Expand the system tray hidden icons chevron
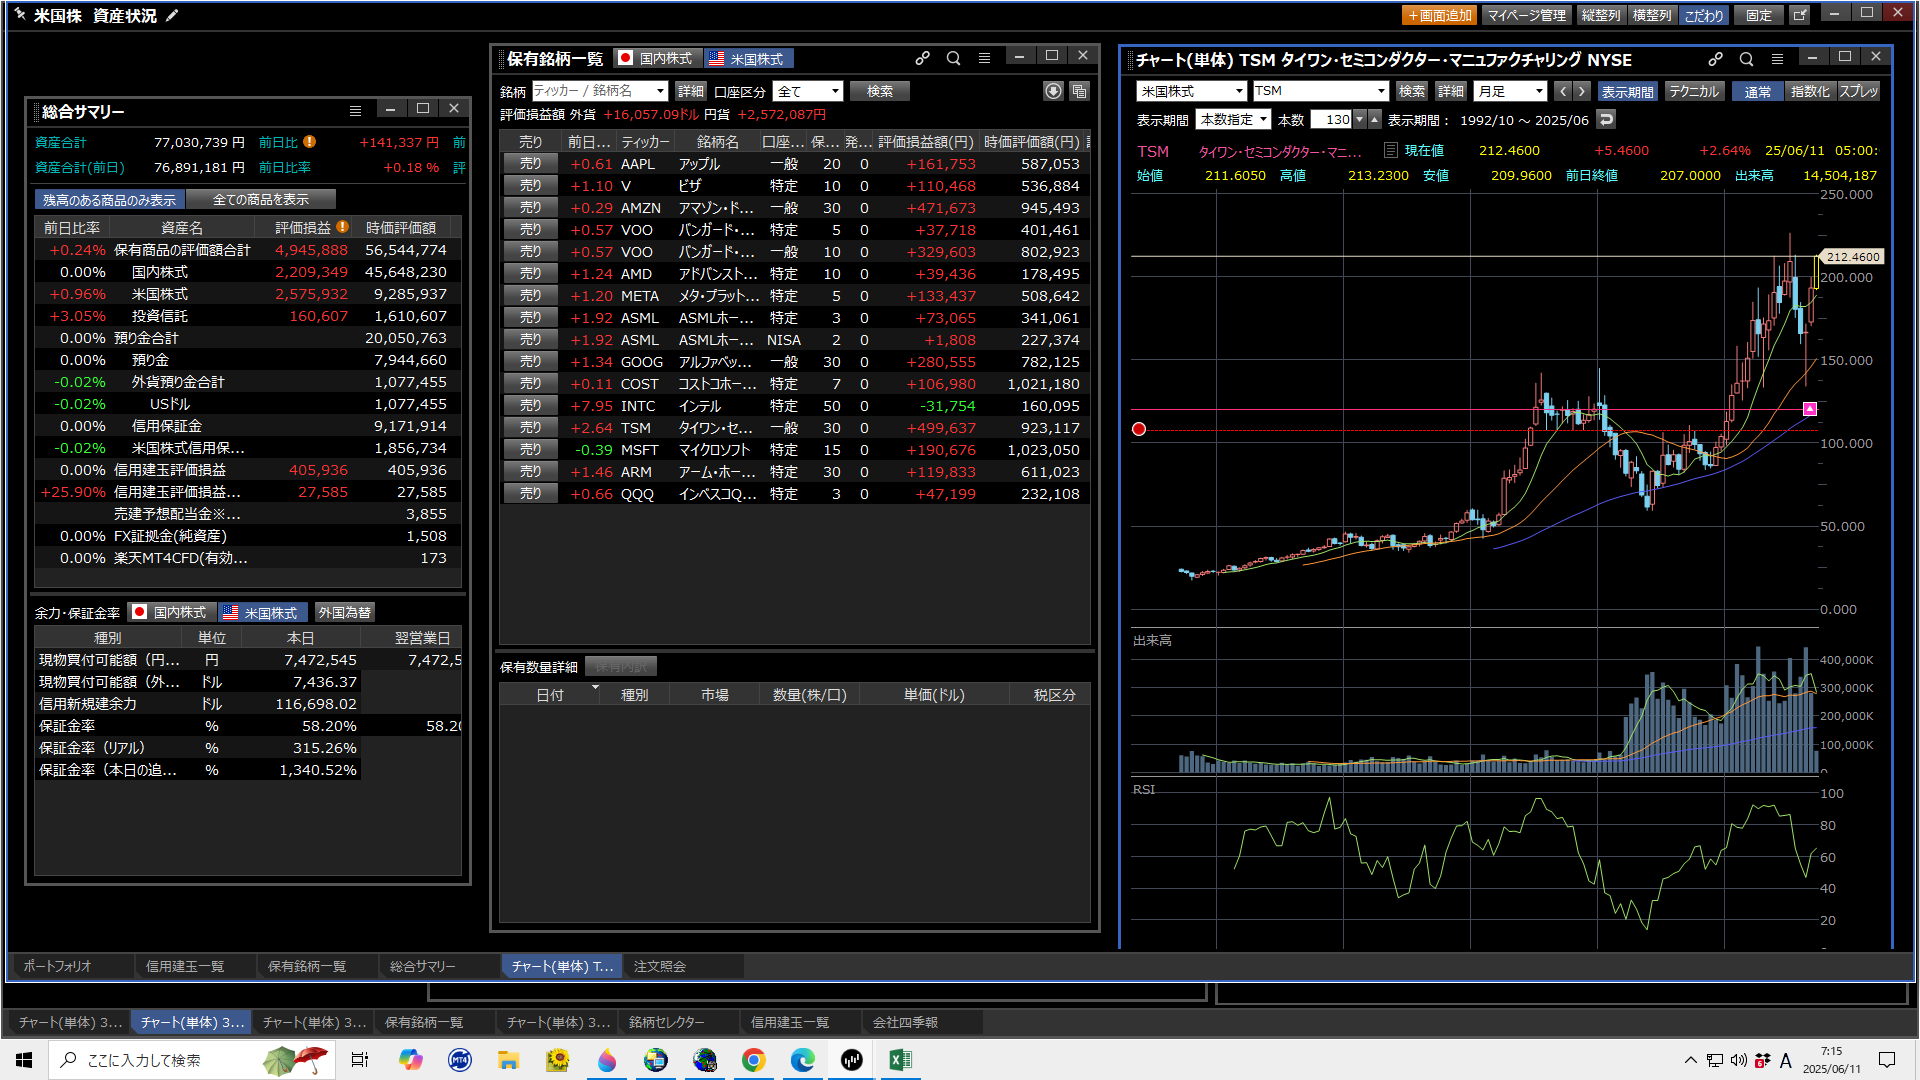1920x1080 pixels. pos(1690,1060)
